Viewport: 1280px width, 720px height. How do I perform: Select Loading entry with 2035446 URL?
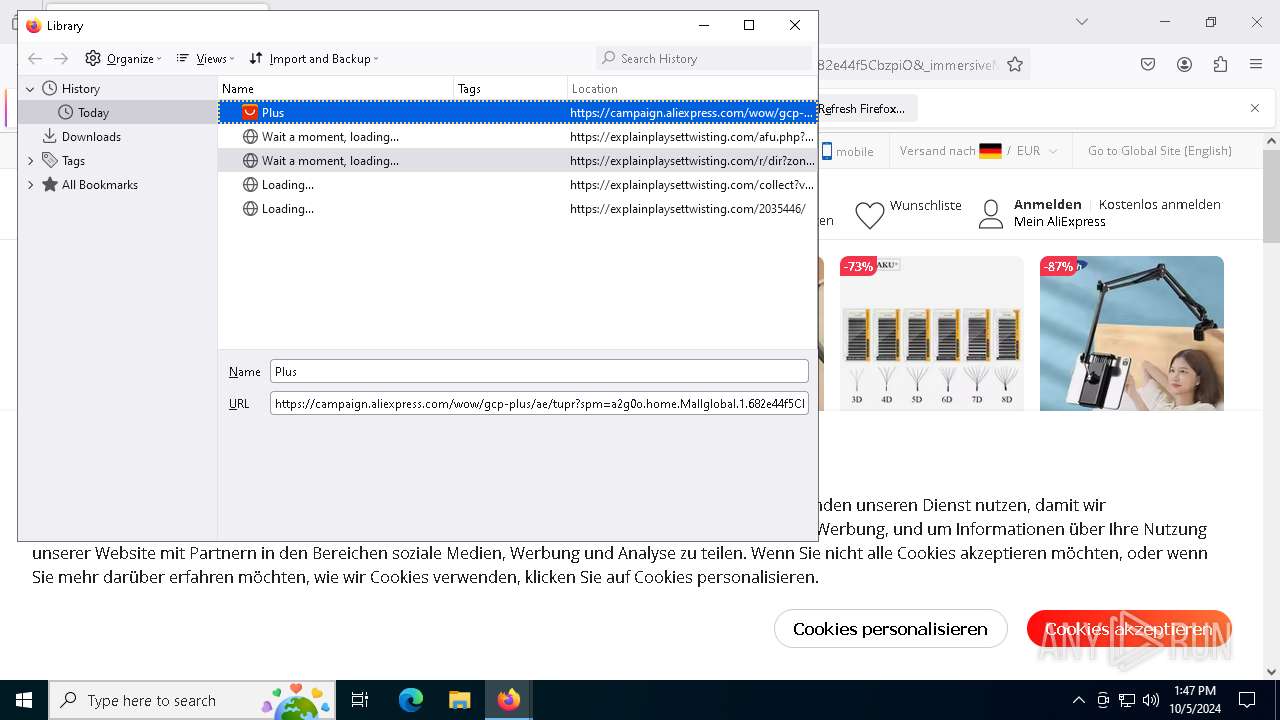coord(518,209)
